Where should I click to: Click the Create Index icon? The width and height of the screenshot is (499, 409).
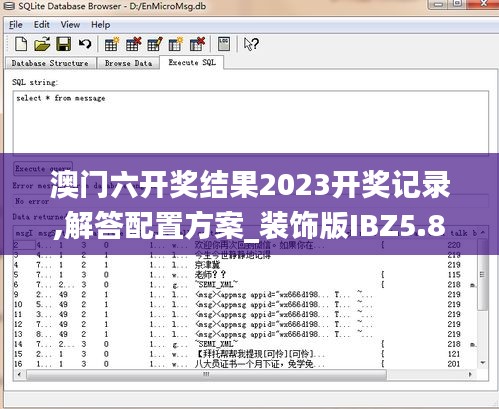(x=176, y=44)
